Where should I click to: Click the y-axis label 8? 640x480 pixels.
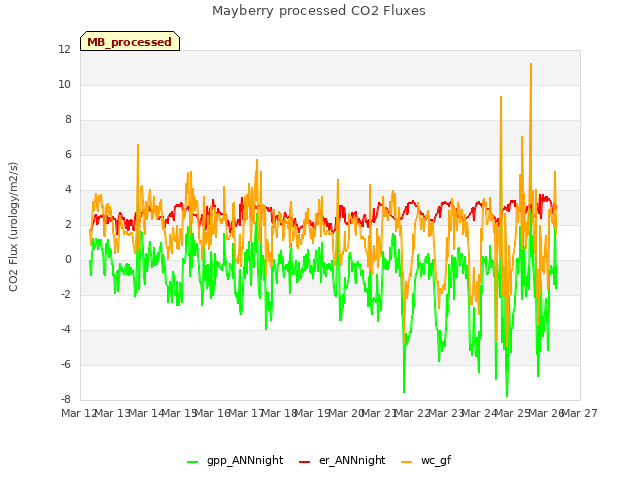(x=68, y=120)
